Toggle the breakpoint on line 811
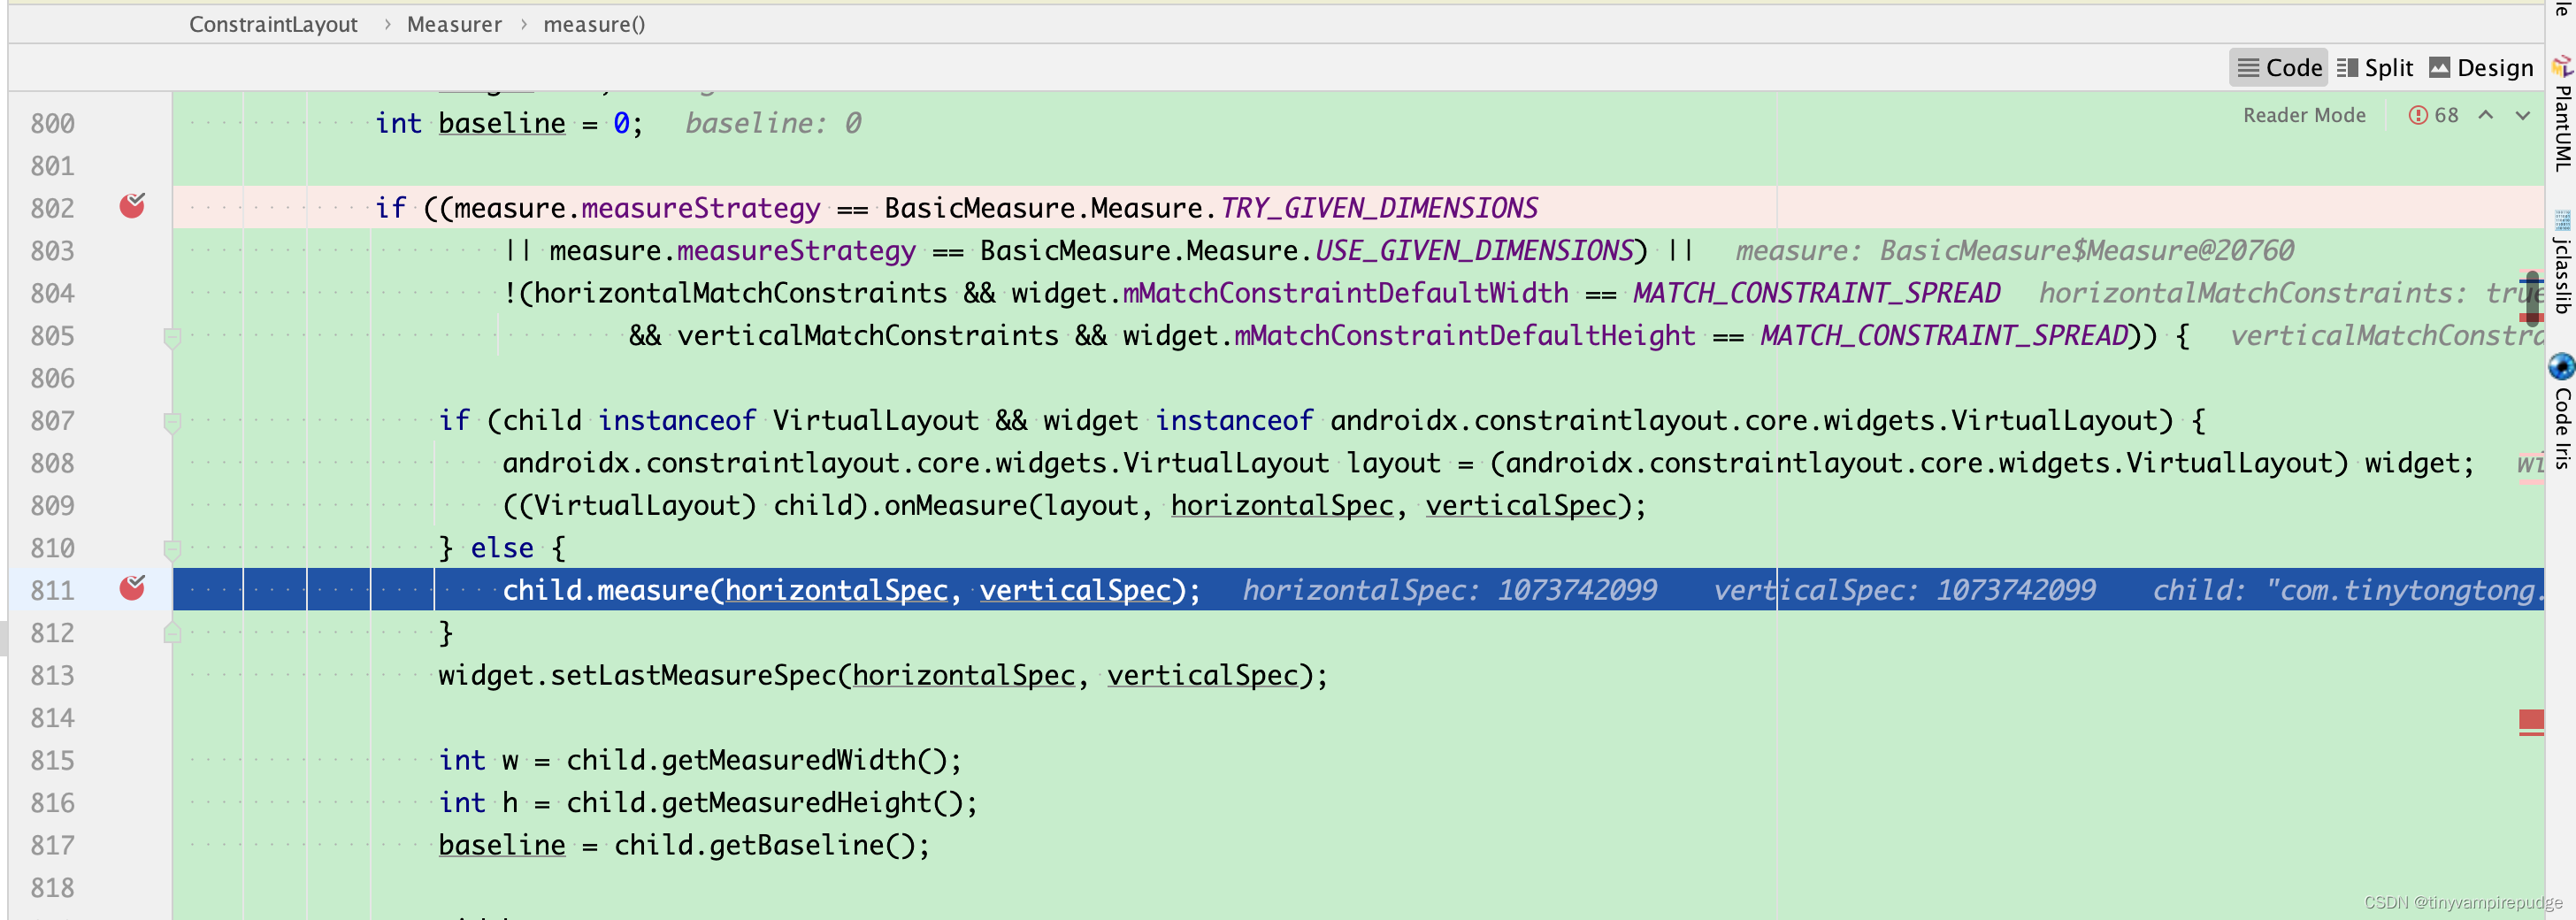 tap(132, 588)
